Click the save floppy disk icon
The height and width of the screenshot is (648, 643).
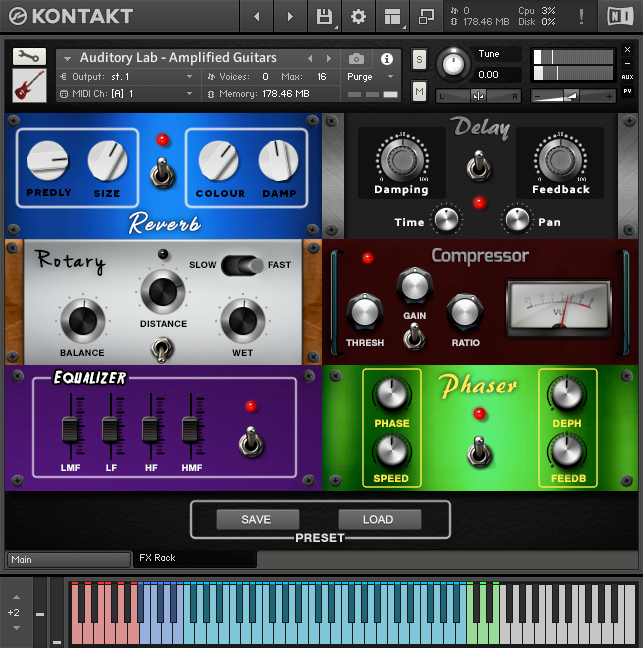pos(324,17)
